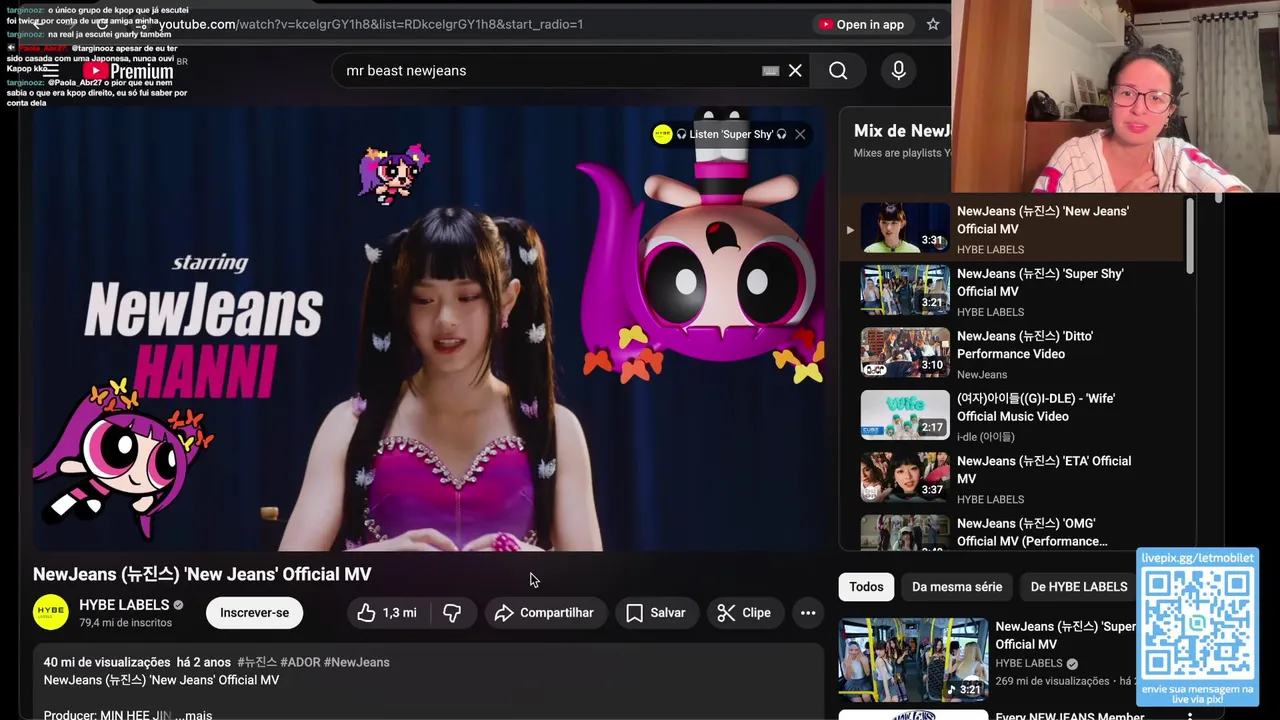1280x720 pixels.
Task: Play 'Super Shy' playlist thumbnail 3:21
Action: (905, 290)
